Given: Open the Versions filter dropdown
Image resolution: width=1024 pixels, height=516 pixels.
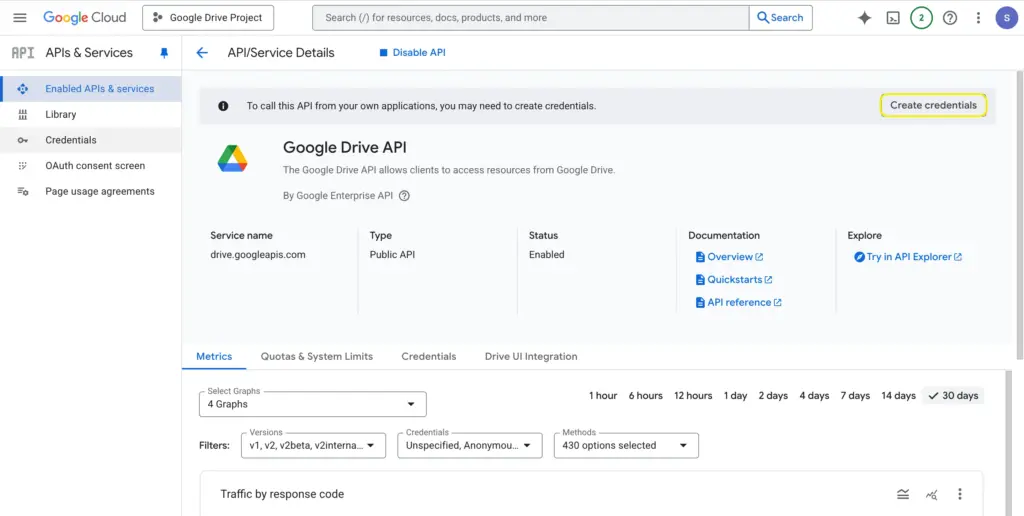Looking at the screenshot, I should [x=313, y=446].
